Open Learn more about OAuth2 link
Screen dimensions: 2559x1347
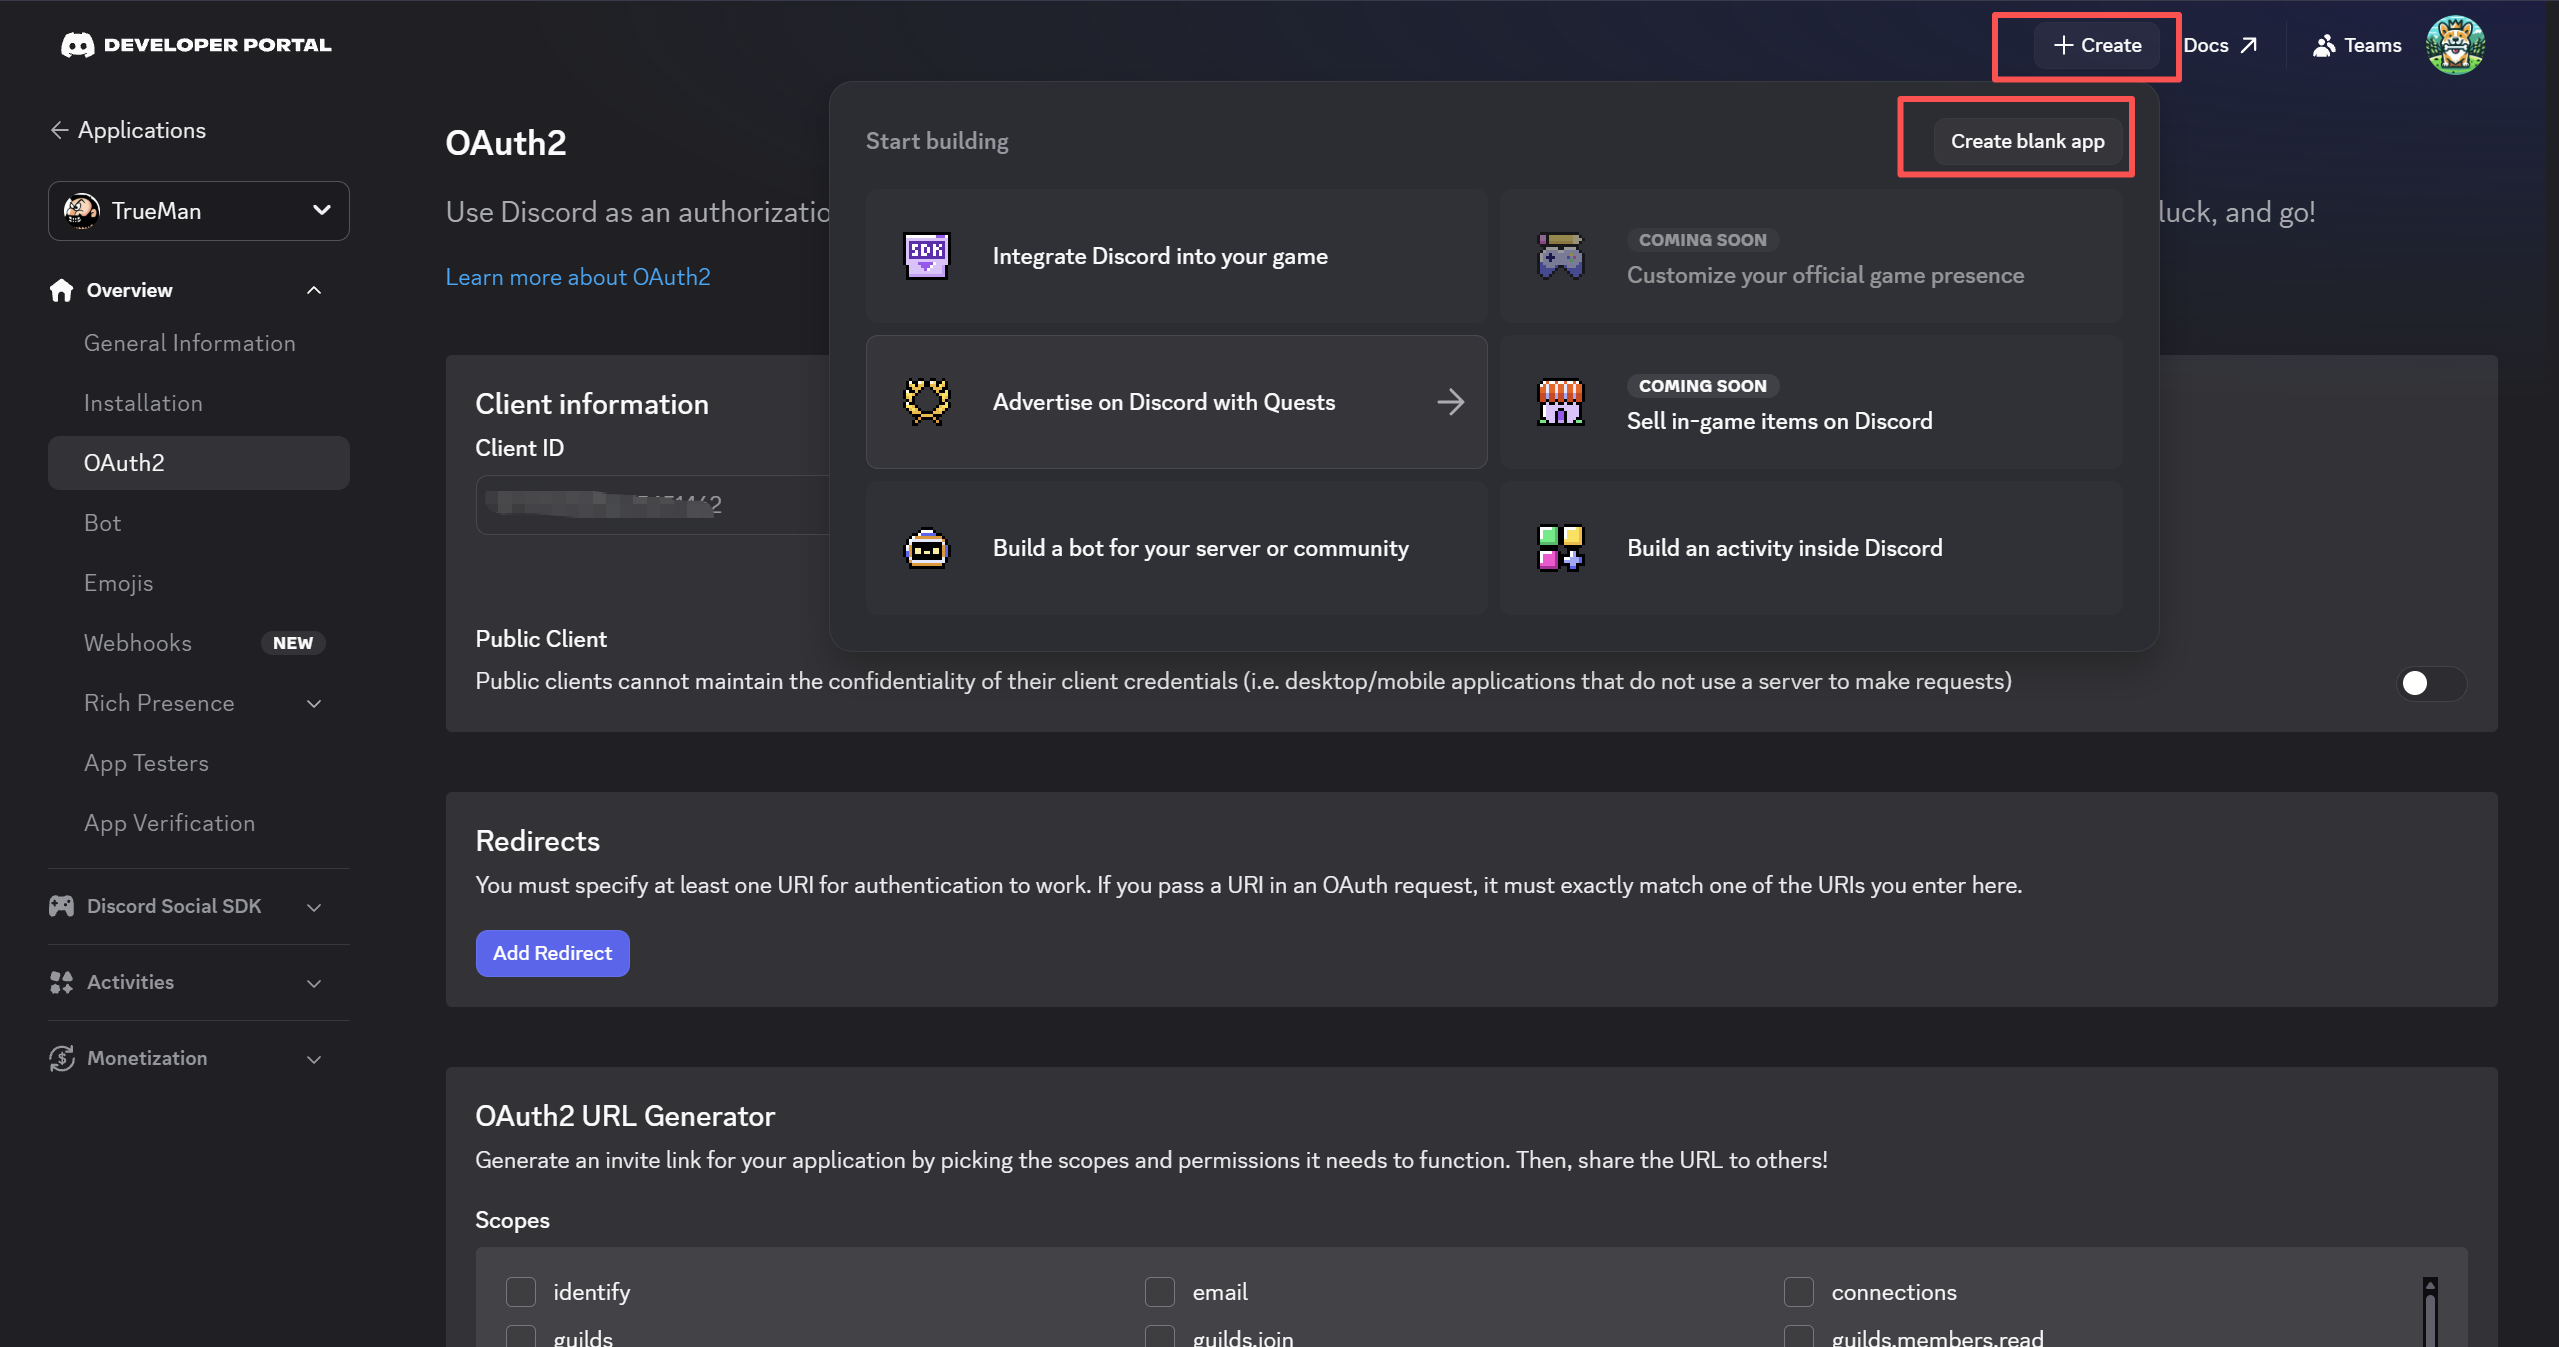(578, 277)
